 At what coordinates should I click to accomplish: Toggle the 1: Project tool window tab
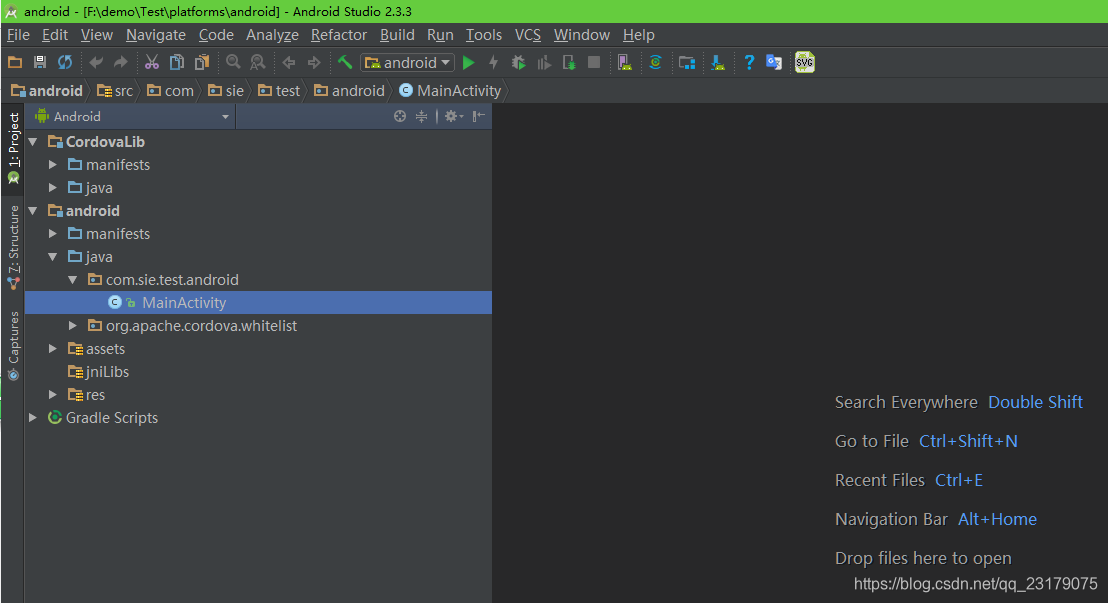(13, 148)
